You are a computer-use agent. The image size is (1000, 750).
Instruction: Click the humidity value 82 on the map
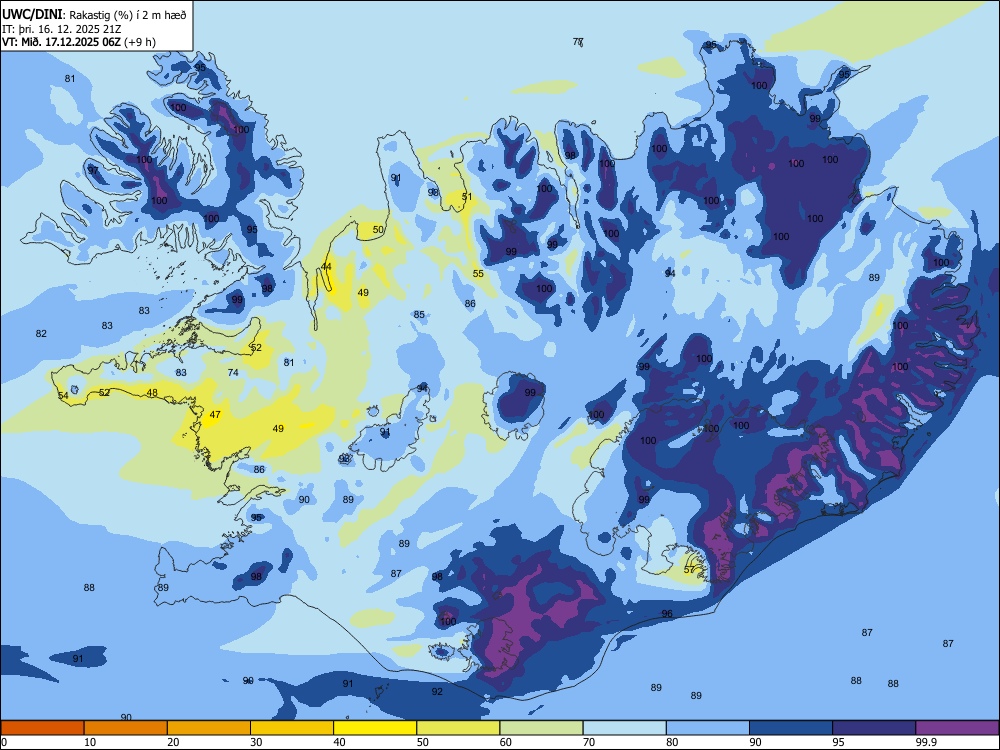tap(41, 334)
